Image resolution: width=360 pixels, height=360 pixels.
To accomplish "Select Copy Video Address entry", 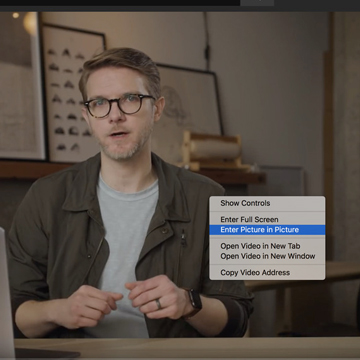I will [x=267, y=273].
